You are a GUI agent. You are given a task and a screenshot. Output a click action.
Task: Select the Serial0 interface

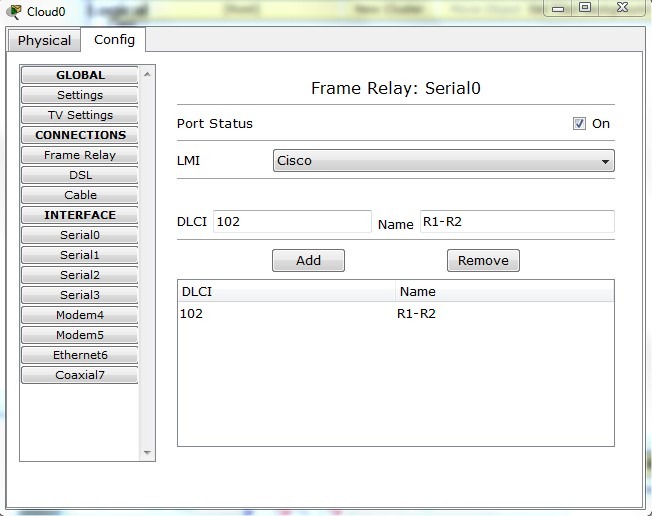point(80,235)
